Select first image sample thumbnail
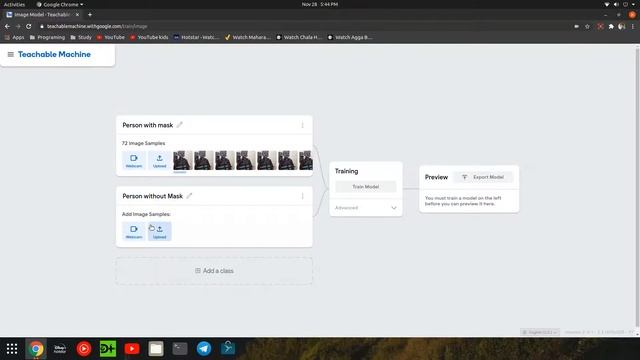Viewport: 640px width, 360px height. point(182,160)
